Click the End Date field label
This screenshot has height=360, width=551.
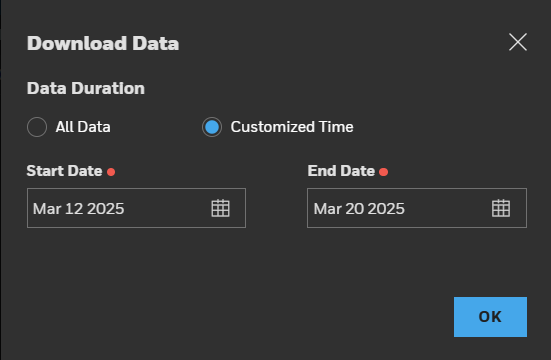coord(341,171)
